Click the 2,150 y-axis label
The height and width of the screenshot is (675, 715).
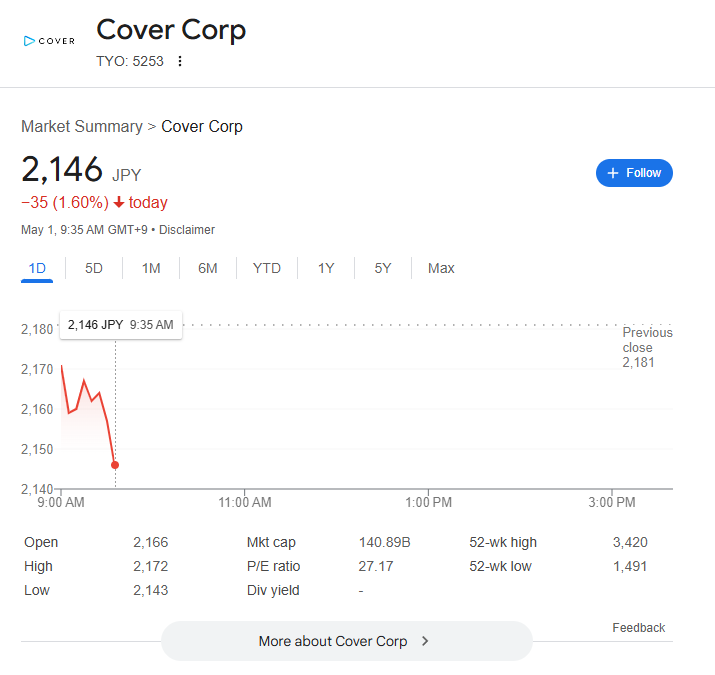coord(37,450)
